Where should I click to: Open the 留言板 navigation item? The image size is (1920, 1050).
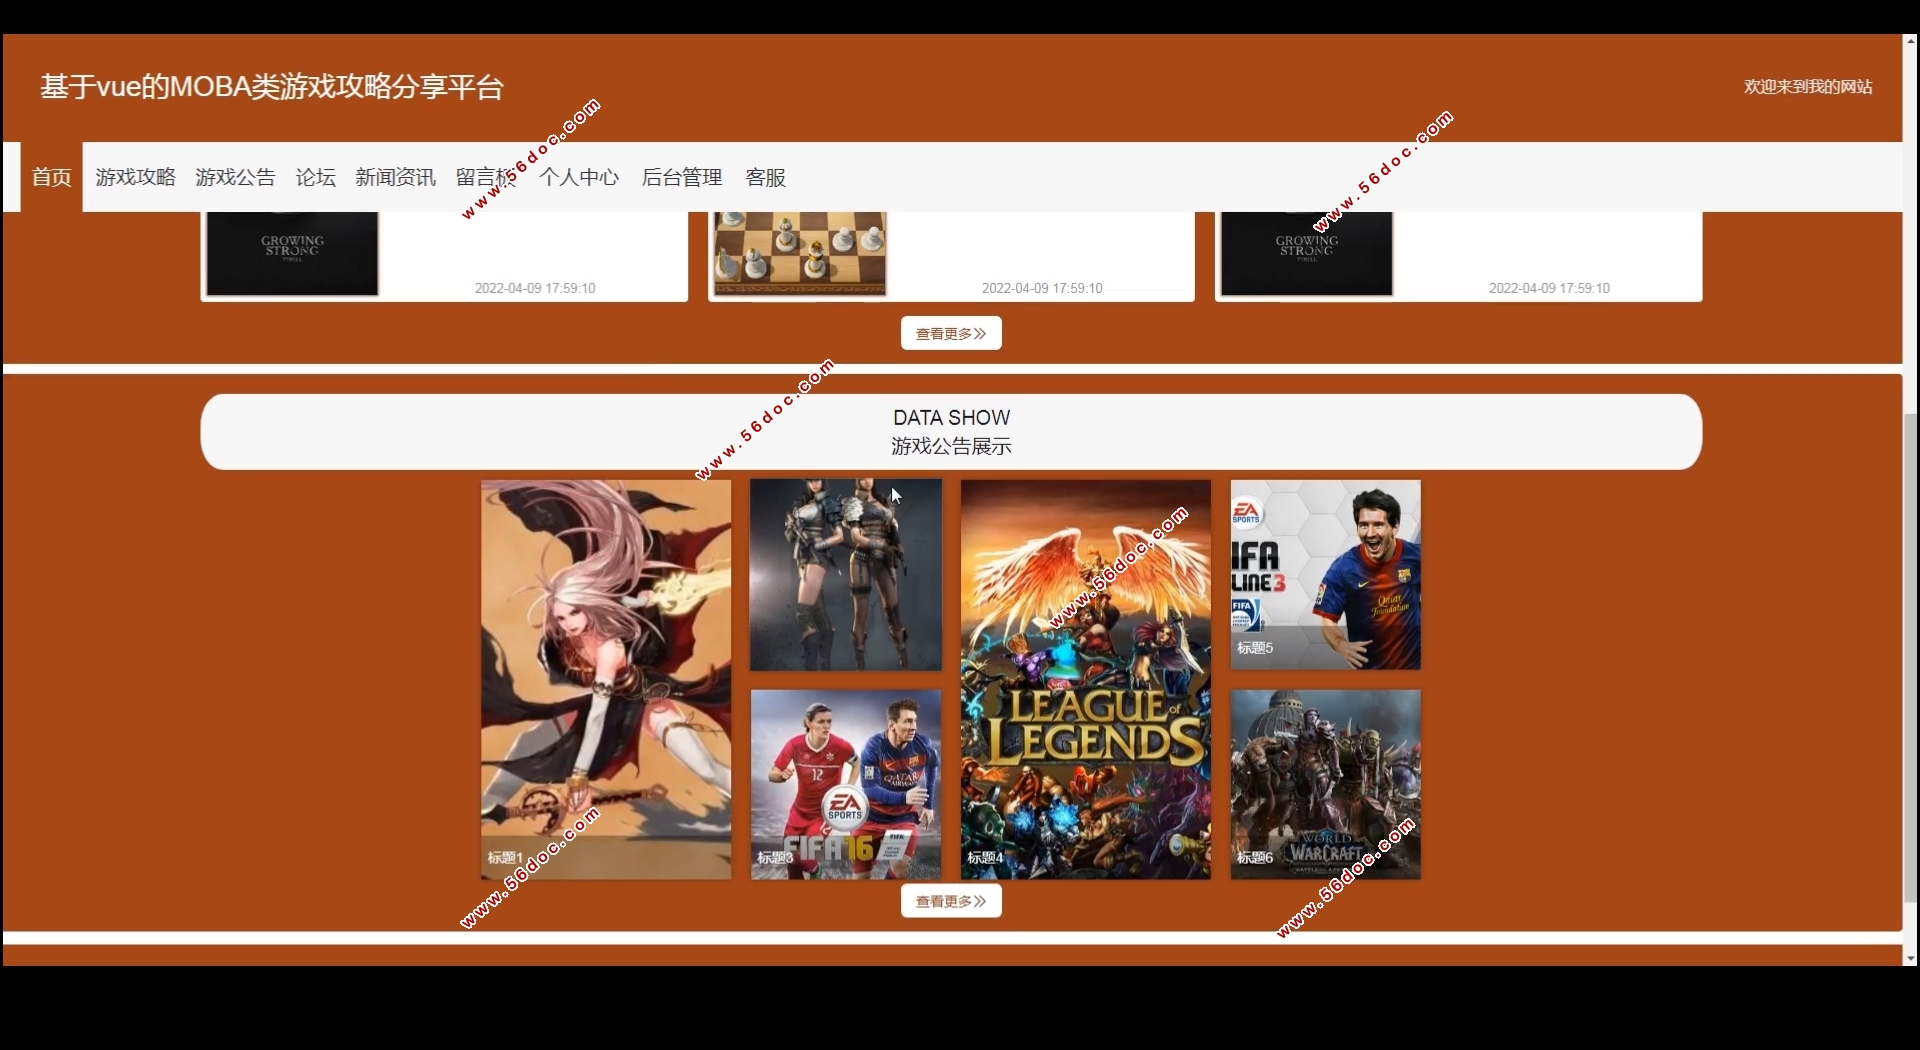[x=486, y=177]
